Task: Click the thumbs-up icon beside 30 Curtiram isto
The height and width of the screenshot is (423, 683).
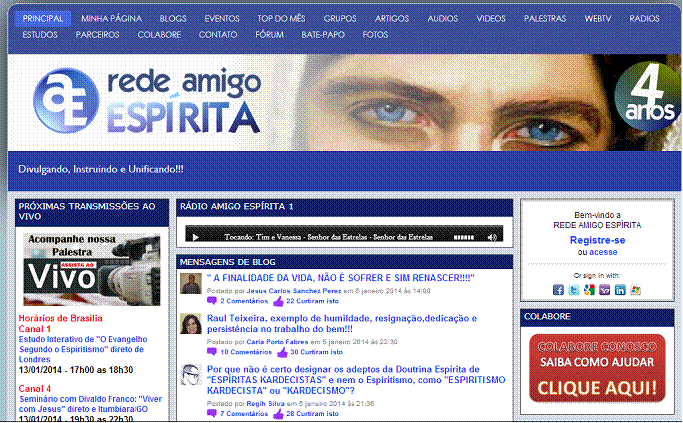Action: pyautogui.click(x=282, y=352)
